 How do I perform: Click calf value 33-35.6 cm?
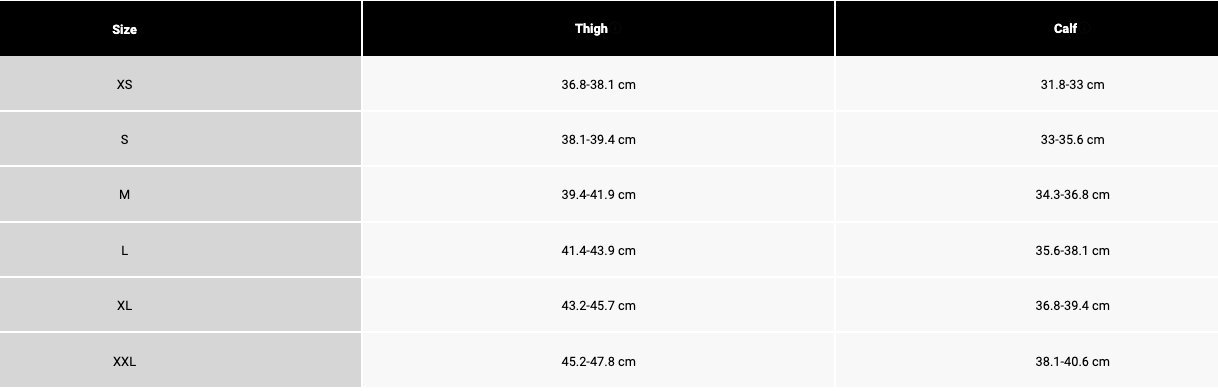pyautogui.click(x=1072, y=140)
